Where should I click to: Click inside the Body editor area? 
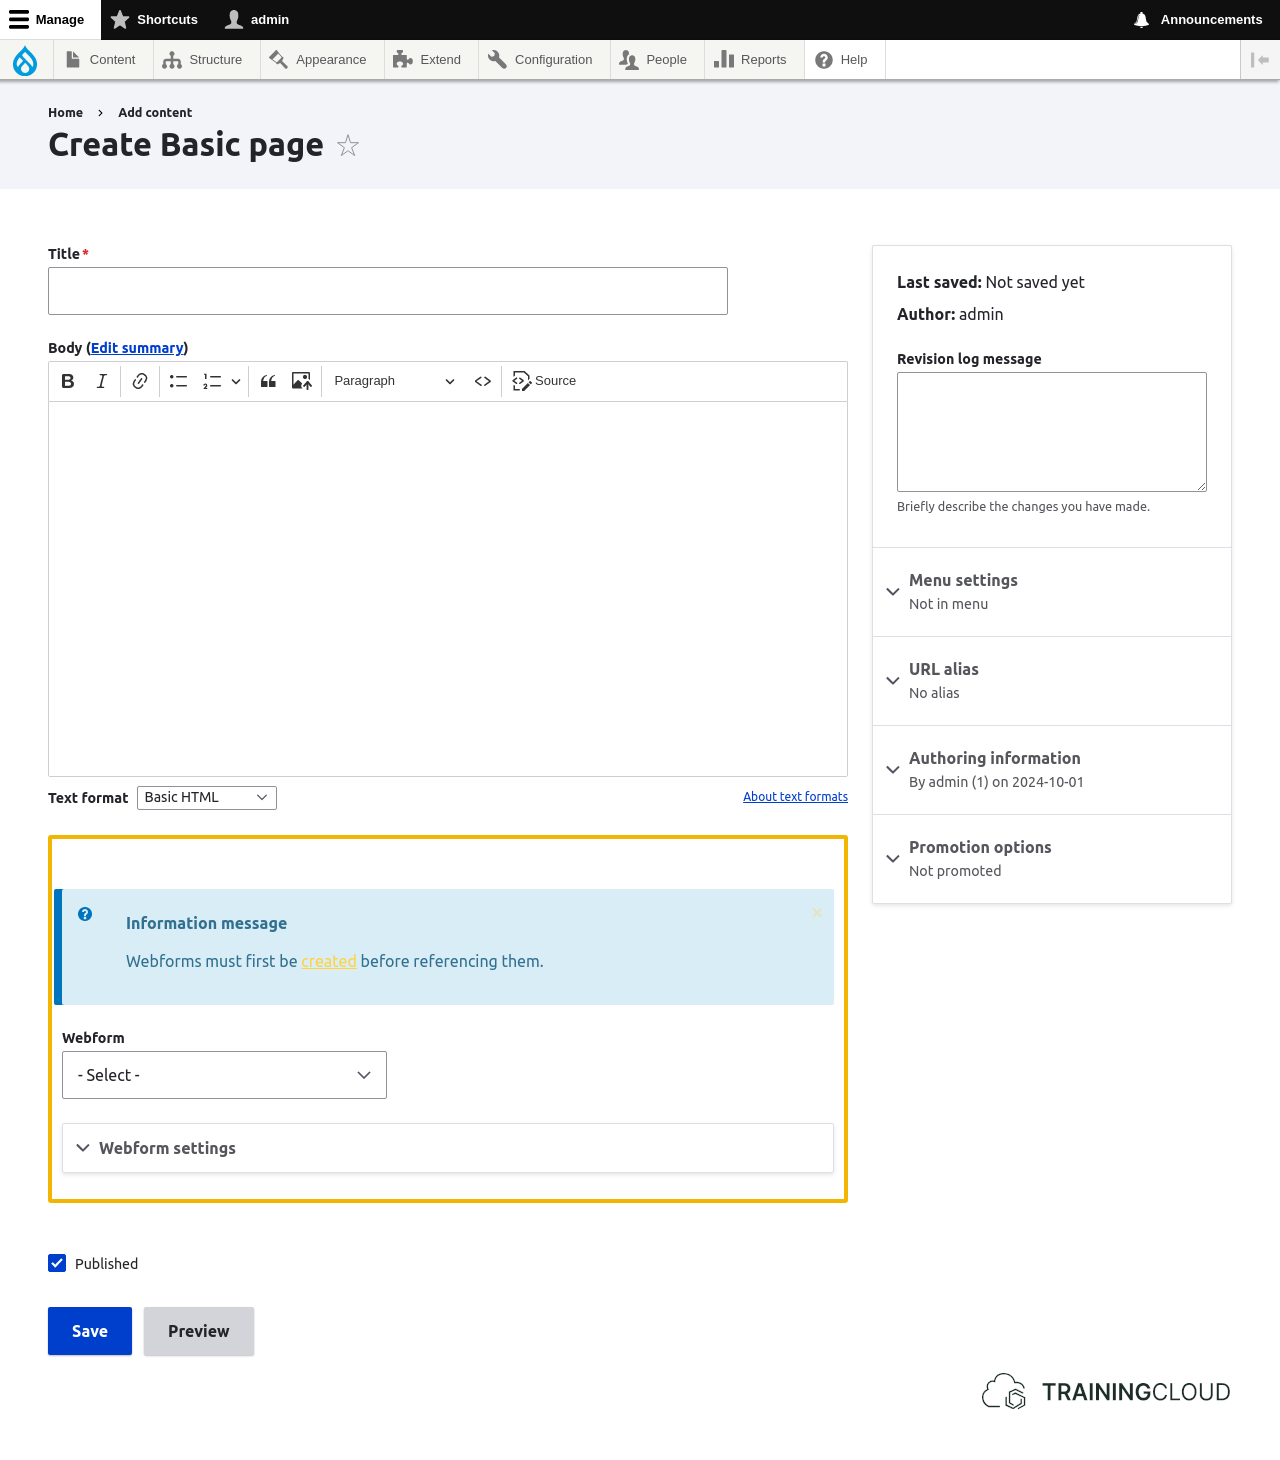448,589
